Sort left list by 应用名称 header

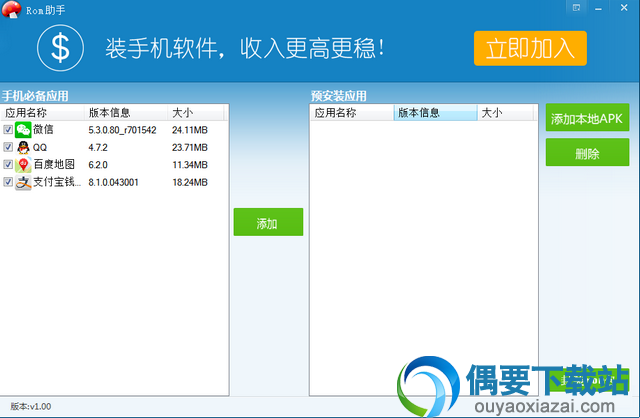tap(43, 113)
